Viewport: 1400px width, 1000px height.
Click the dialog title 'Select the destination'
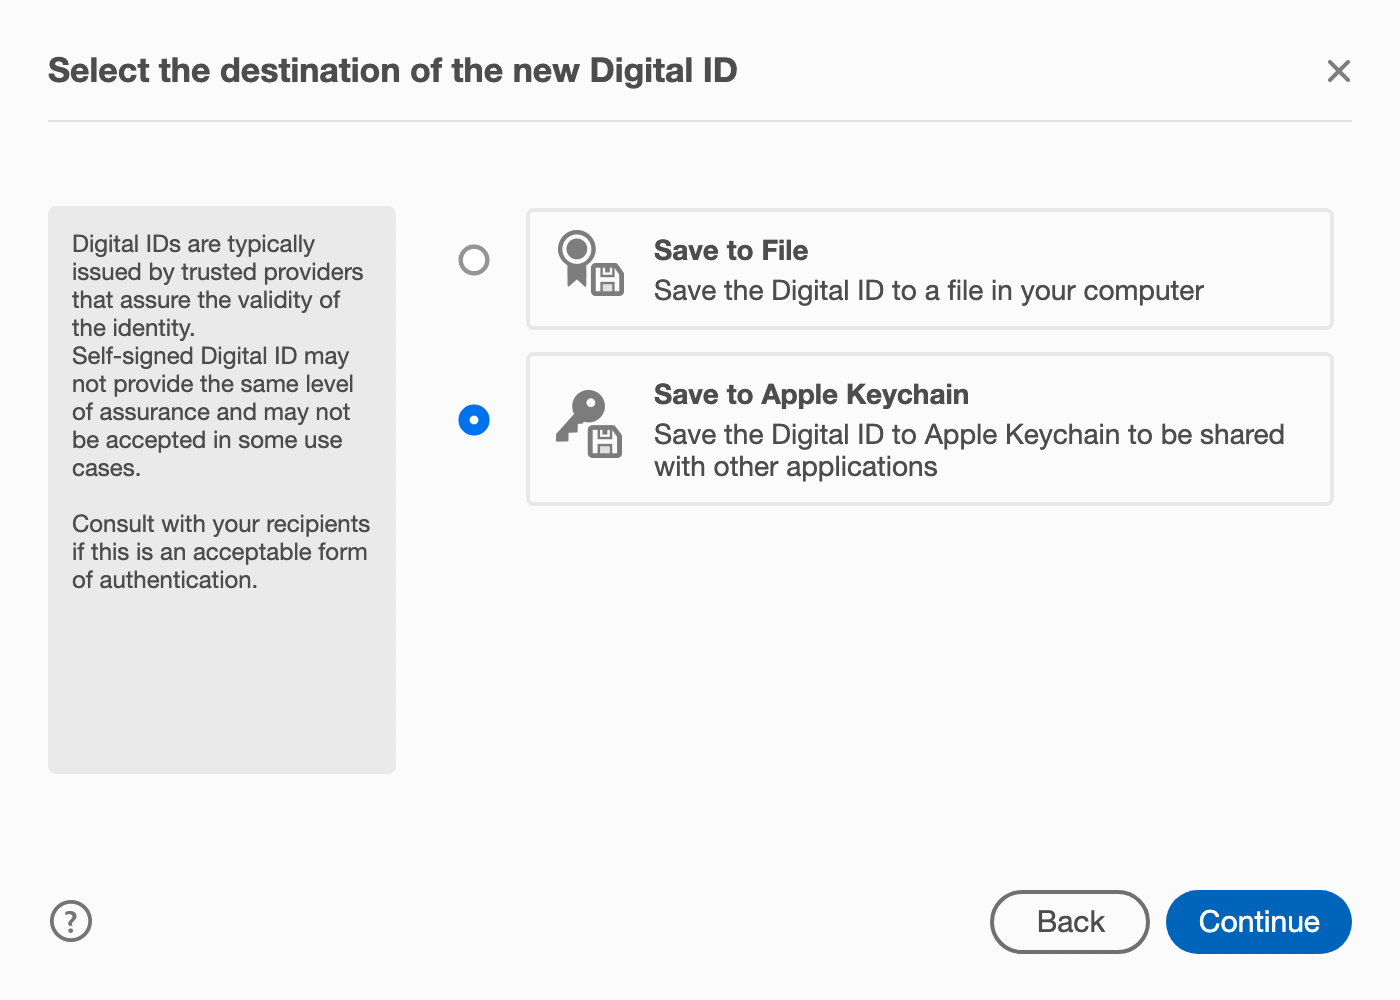tap(393, 71)
